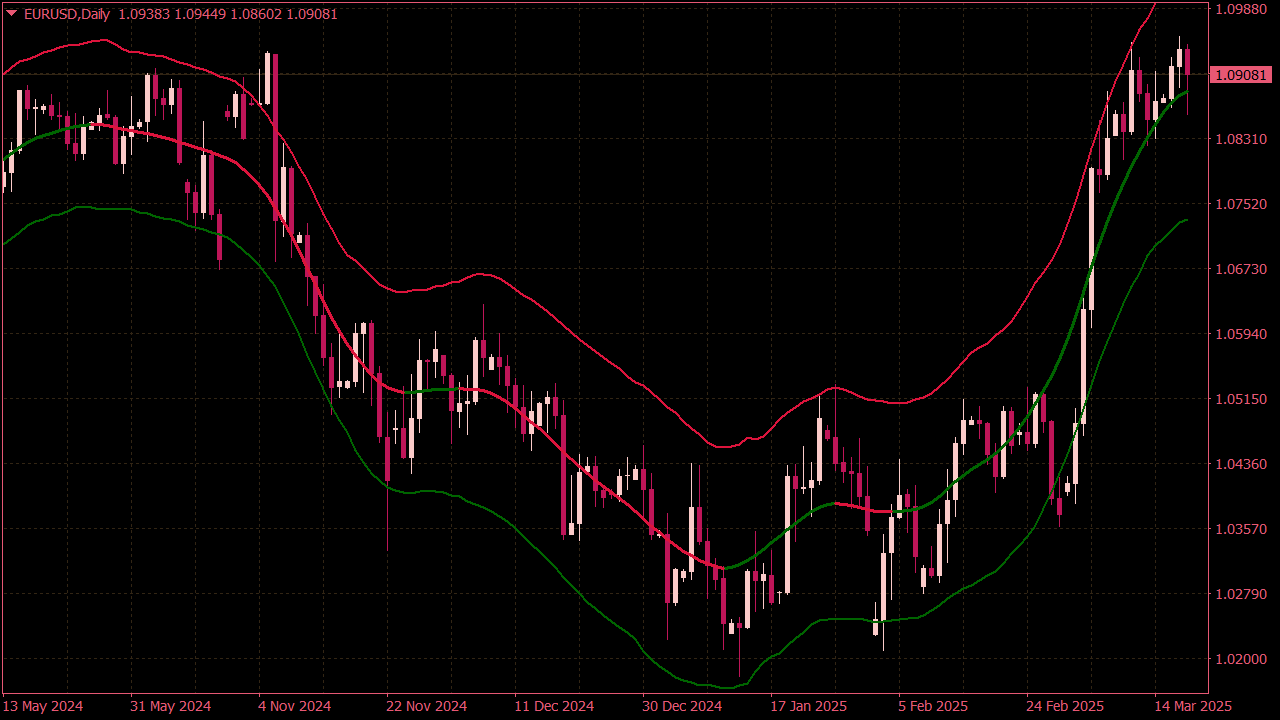Image resolution: width=1280 pixels, height=720 pixels.
Task: Select the 30 Dec 2024 date label
Action: [683, 706]
